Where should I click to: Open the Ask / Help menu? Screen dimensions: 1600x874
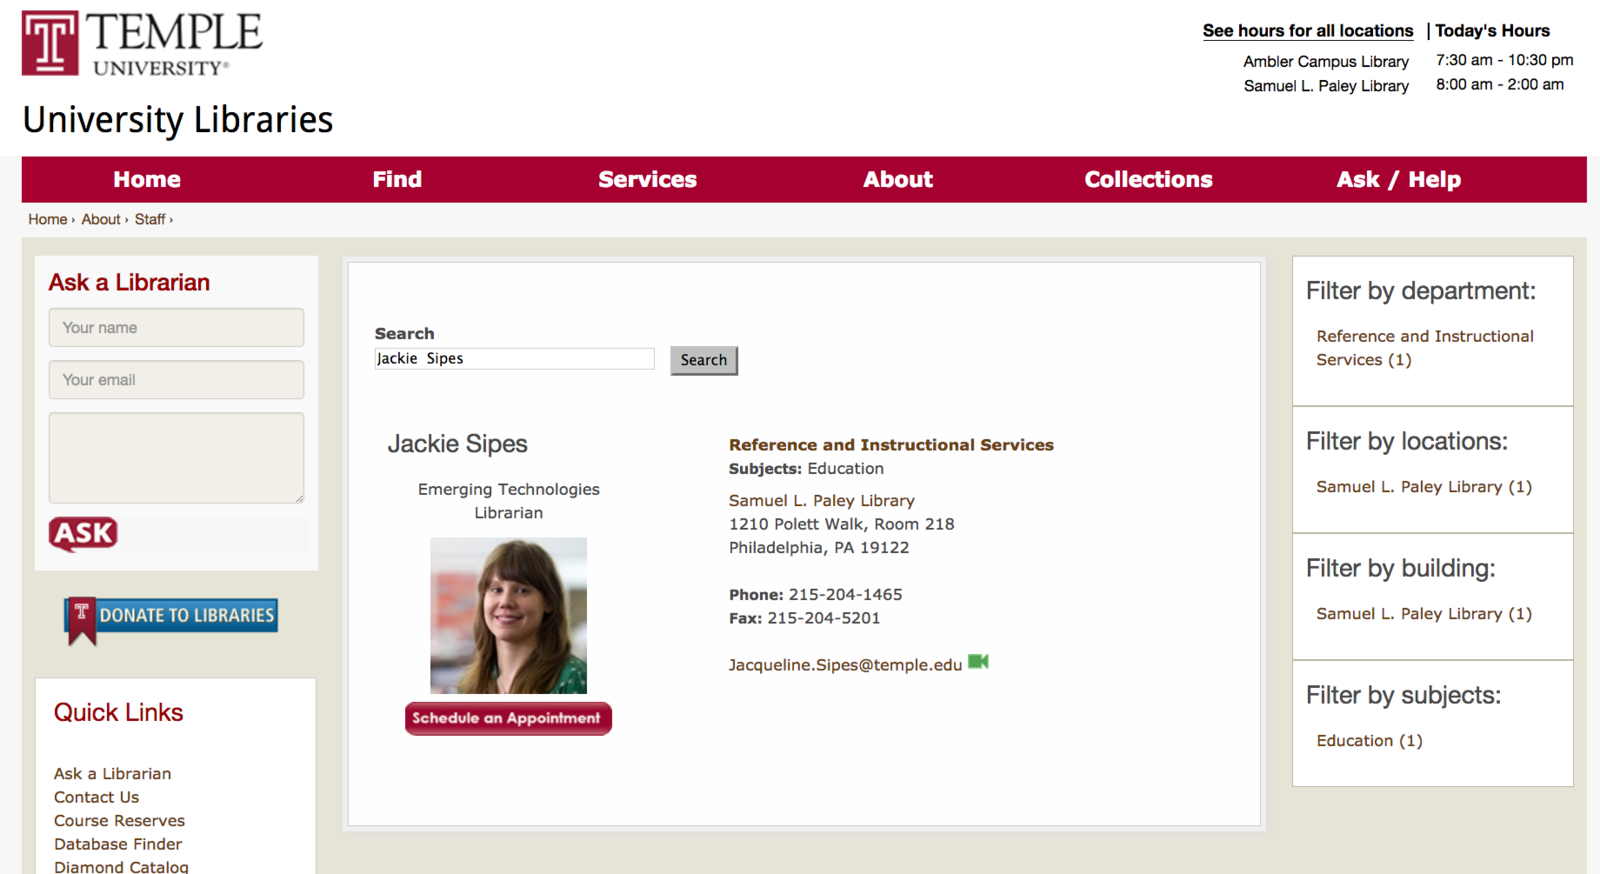click(1398, 180)
